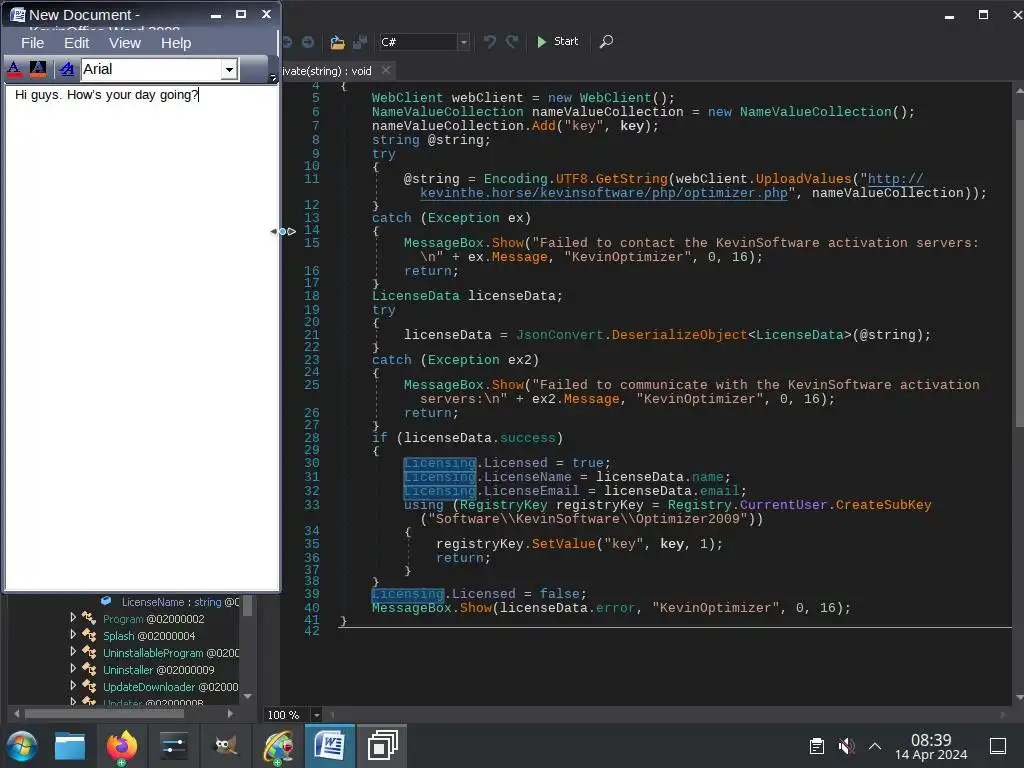
Task: Open the Arial font dropdown
Action: click(229, 69)
